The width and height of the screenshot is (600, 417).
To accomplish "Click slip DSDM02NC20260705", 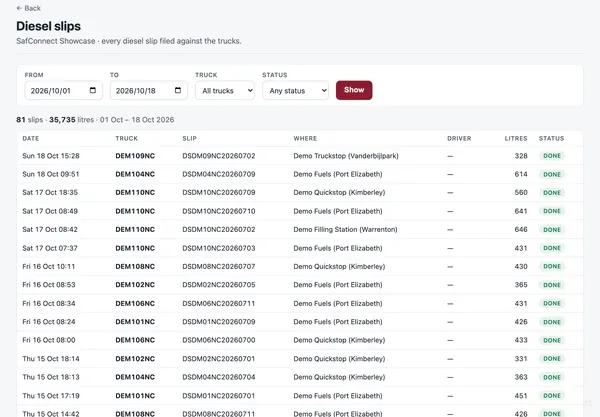I will coord(219,285).
